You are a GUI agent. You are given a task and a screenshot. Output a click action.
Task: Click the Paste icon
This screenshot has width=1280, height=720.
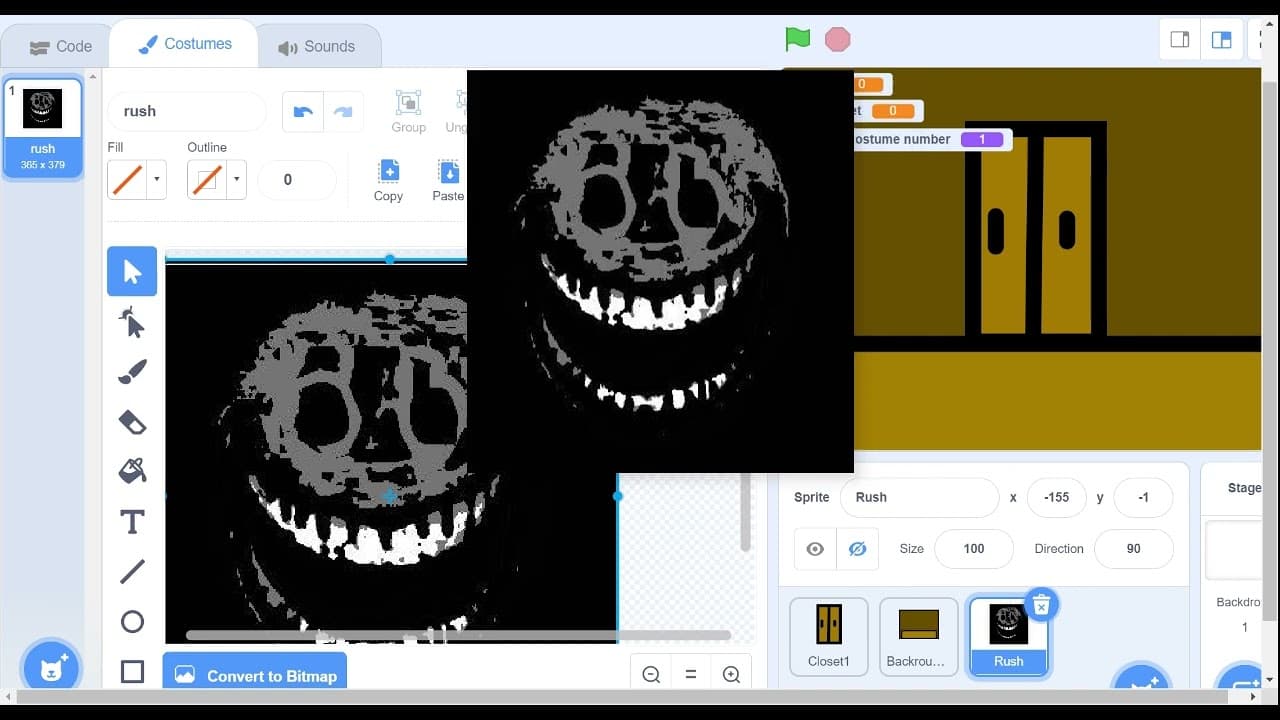pos(448,171)
